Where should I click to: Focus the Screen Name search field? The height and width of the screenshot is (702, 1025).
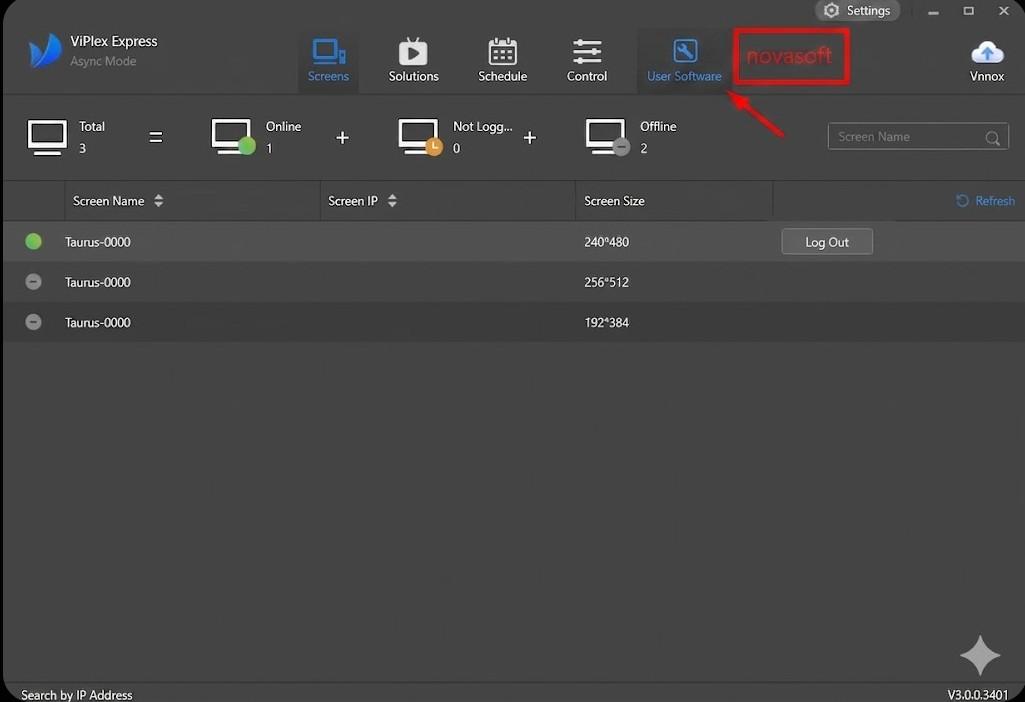918,137
